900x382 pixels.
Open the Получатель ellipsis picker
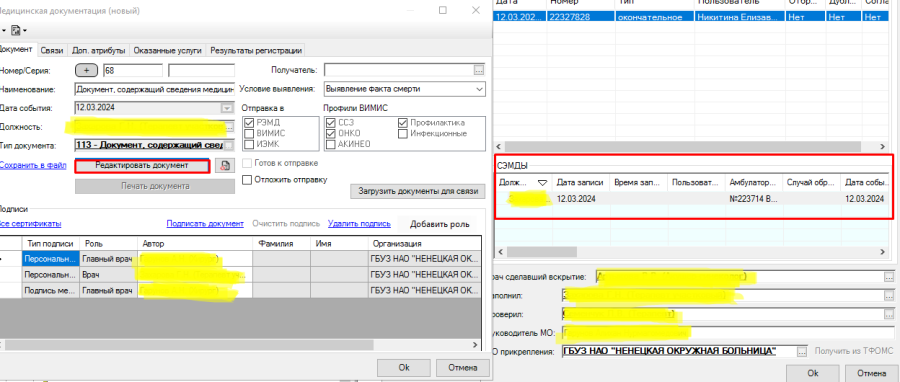click(479, 71)
